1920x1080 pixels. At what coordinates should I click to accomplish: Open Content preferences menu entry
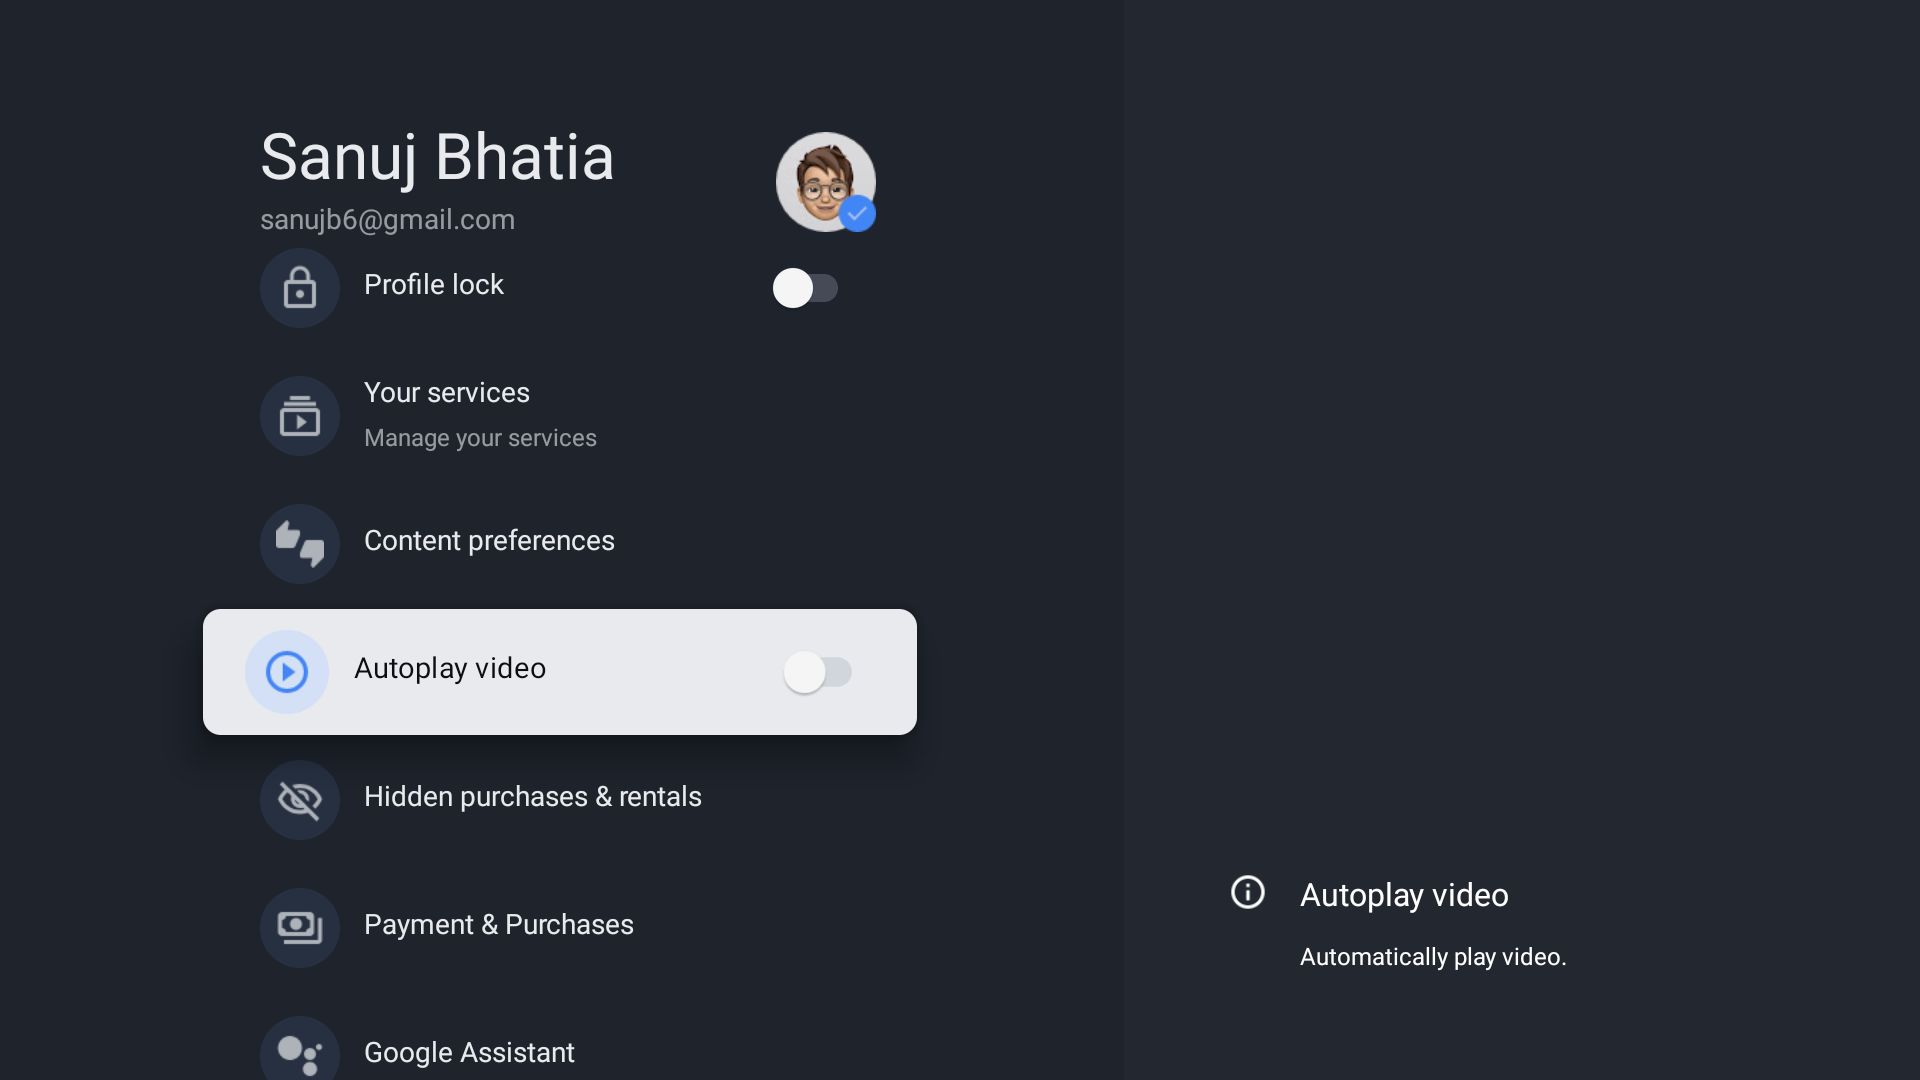coord(489,541)
